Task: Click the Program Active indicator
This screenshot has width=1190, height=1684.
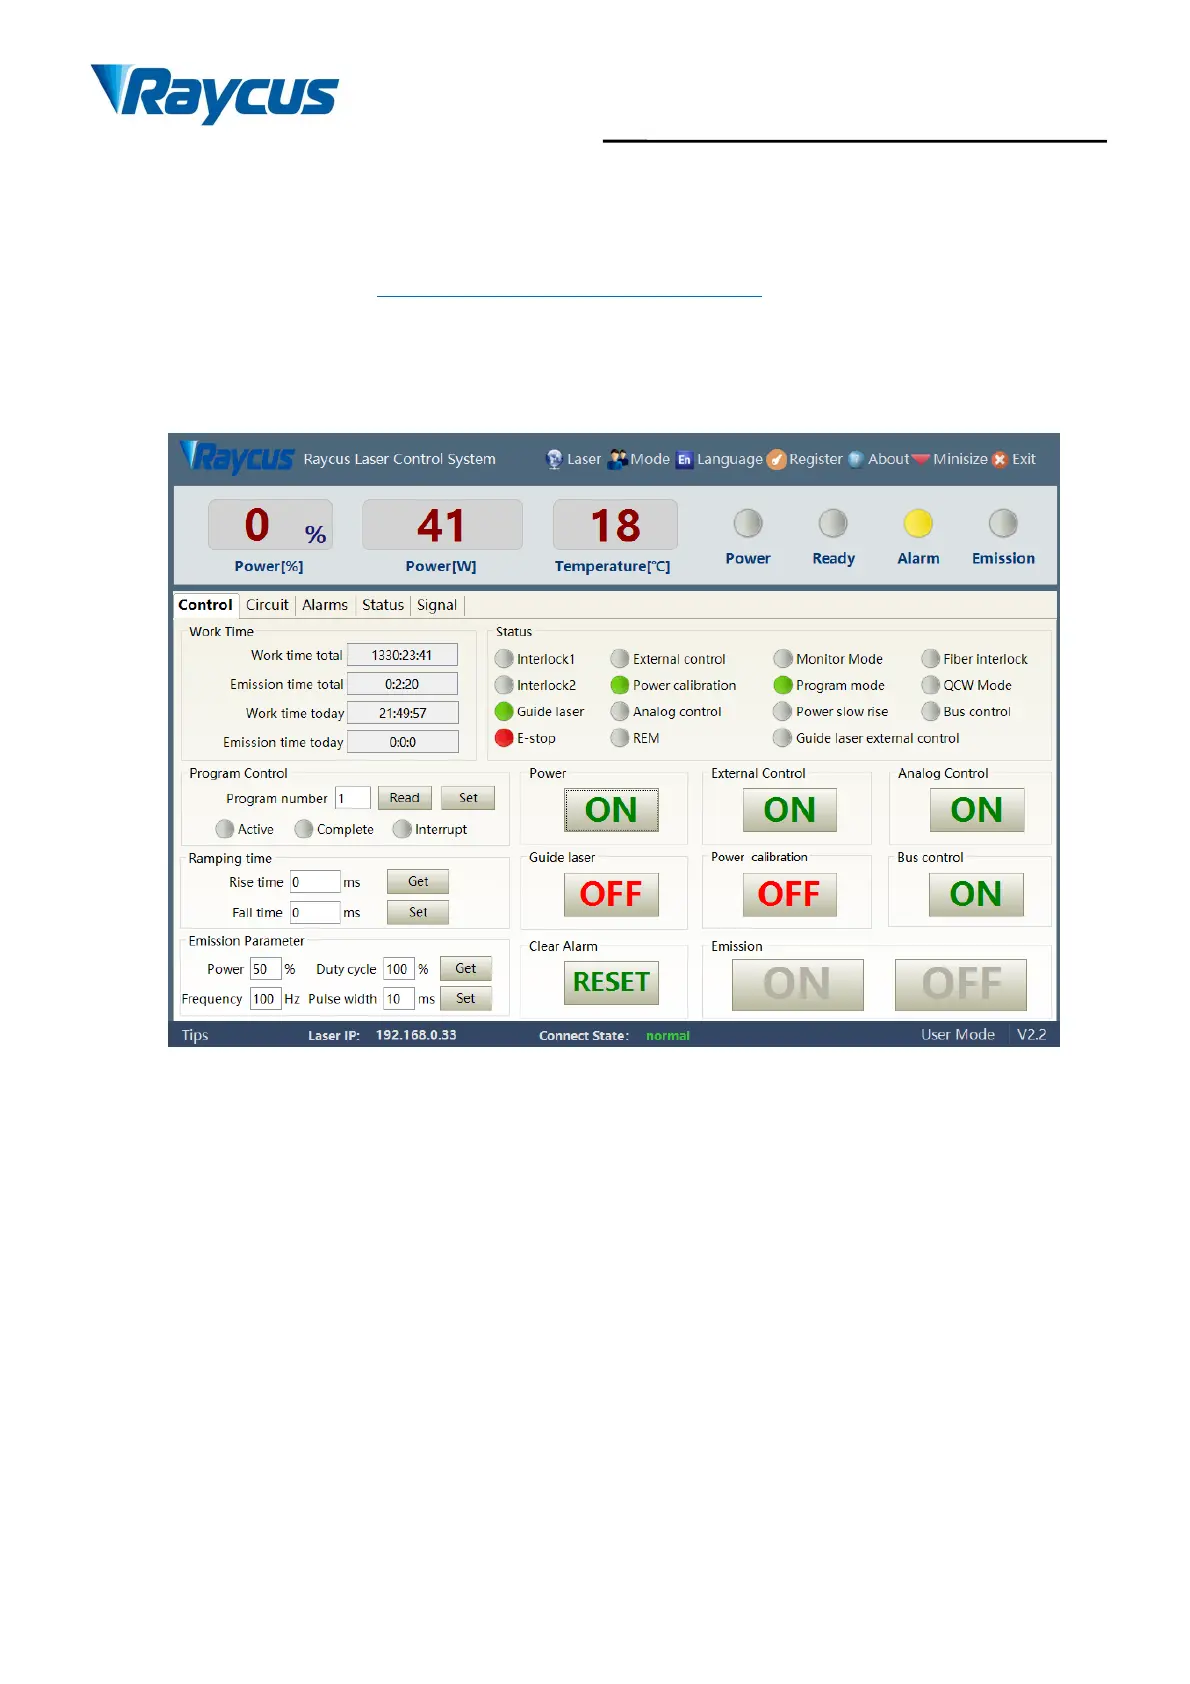Action: [x=225, y=829]
